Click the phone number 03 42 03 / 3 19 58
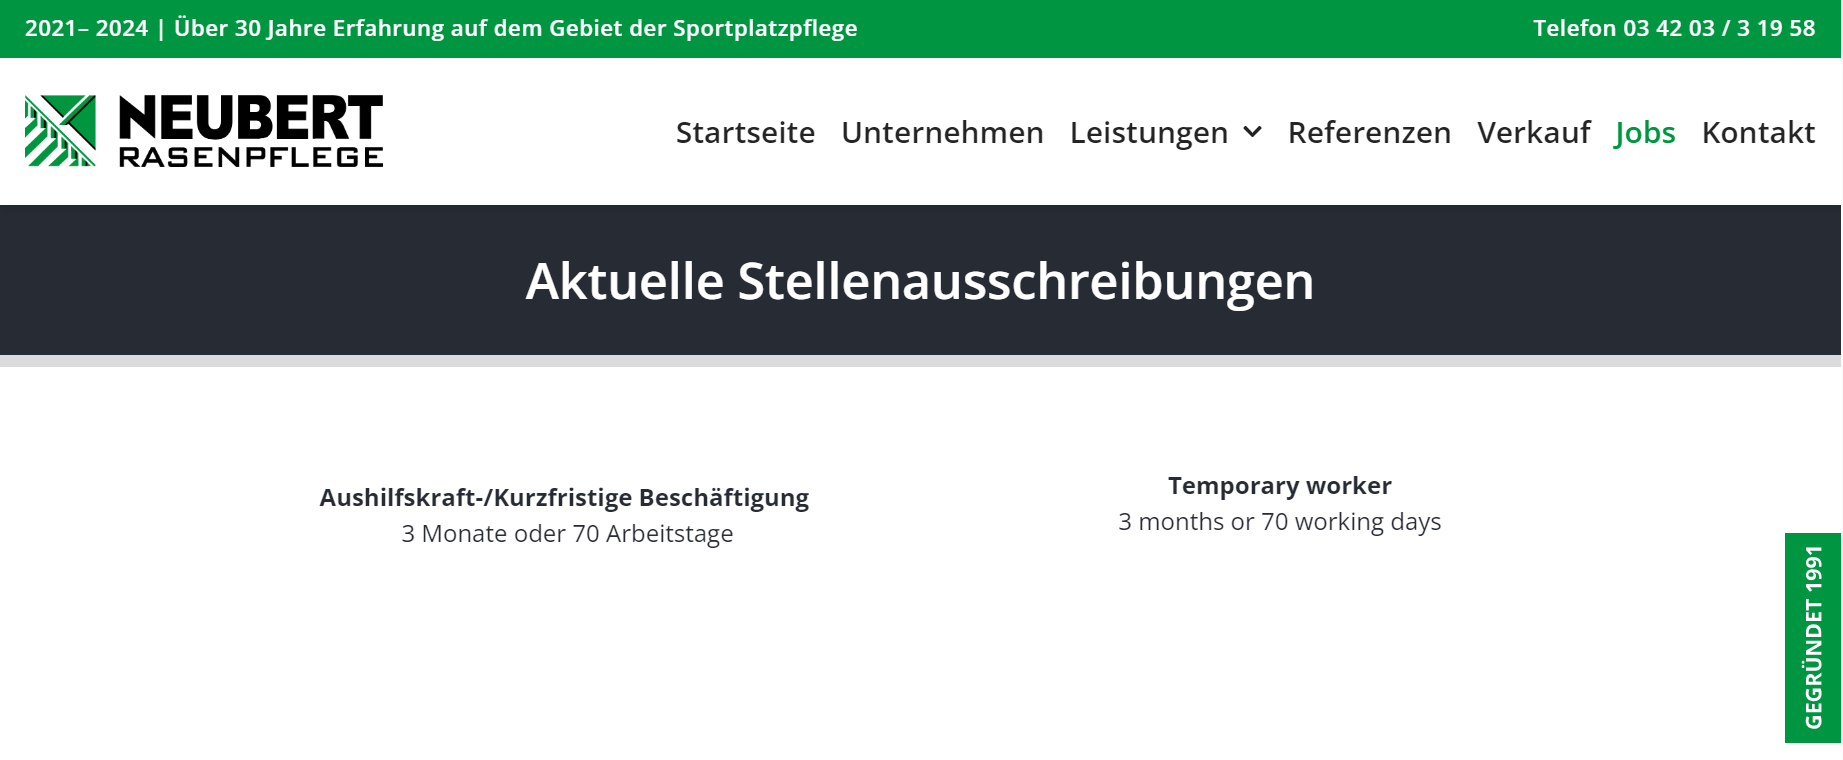This screenshot has height=760, width=1843. pos(1719,28)
